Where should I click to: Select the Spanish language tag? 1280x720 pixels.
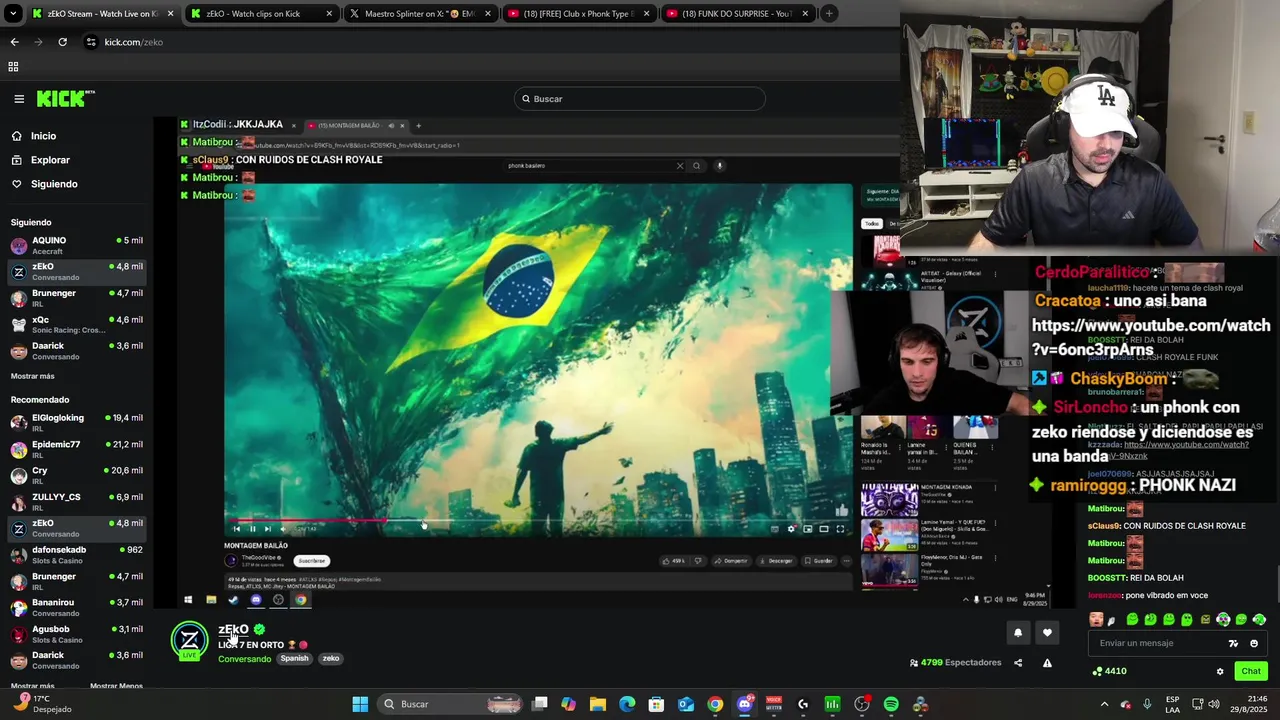click(x=294, y=659)
